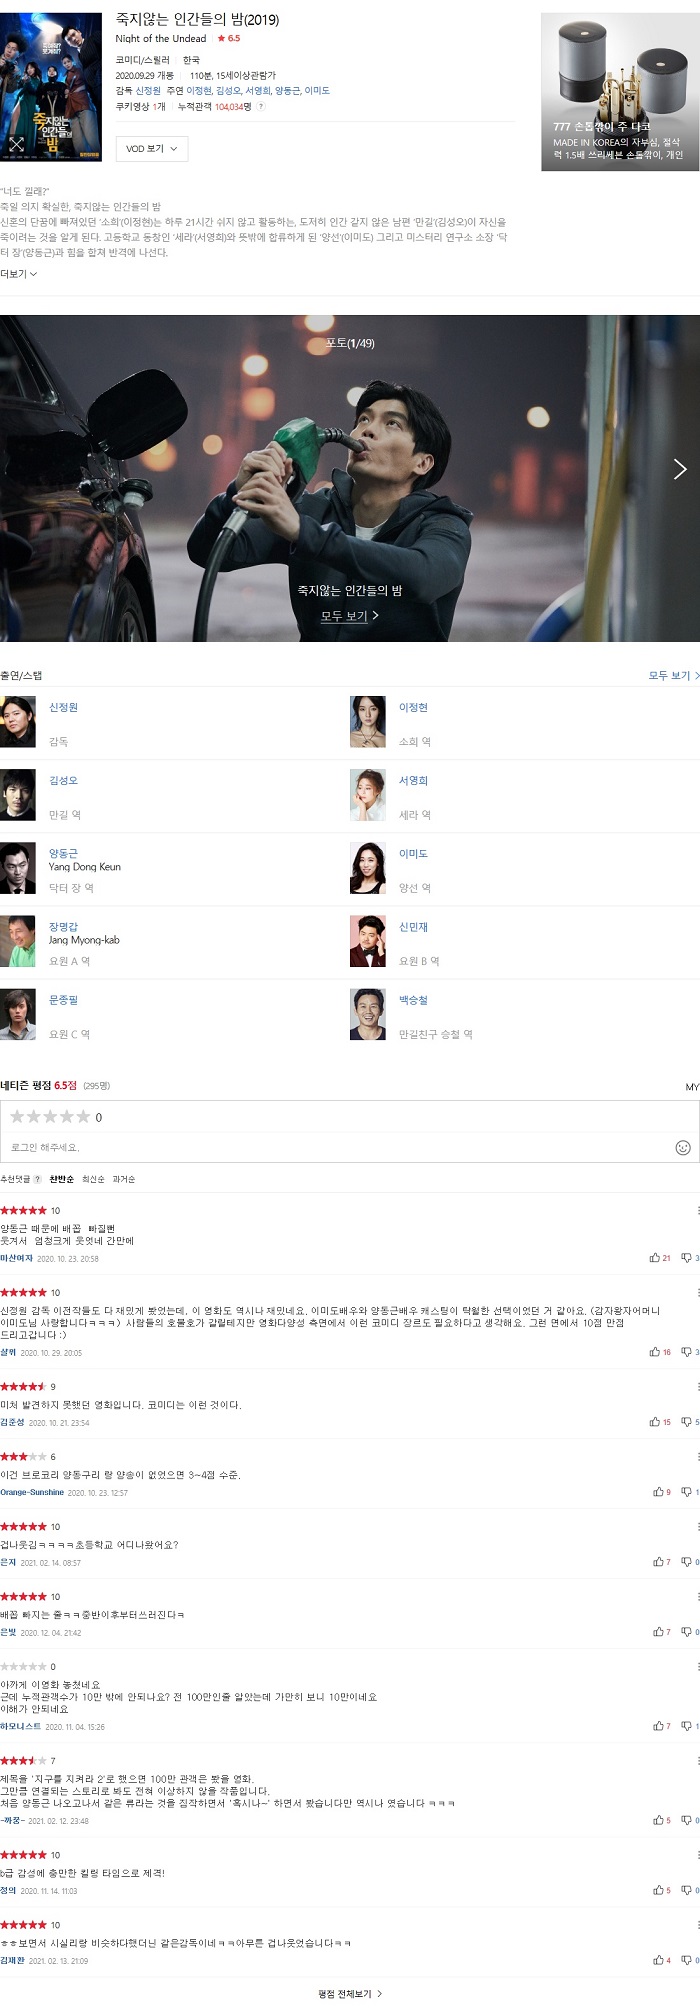Screen dimensions: 700x2011
Task: Open the VOD 보기 dropdown
Action: pos(152,148)
